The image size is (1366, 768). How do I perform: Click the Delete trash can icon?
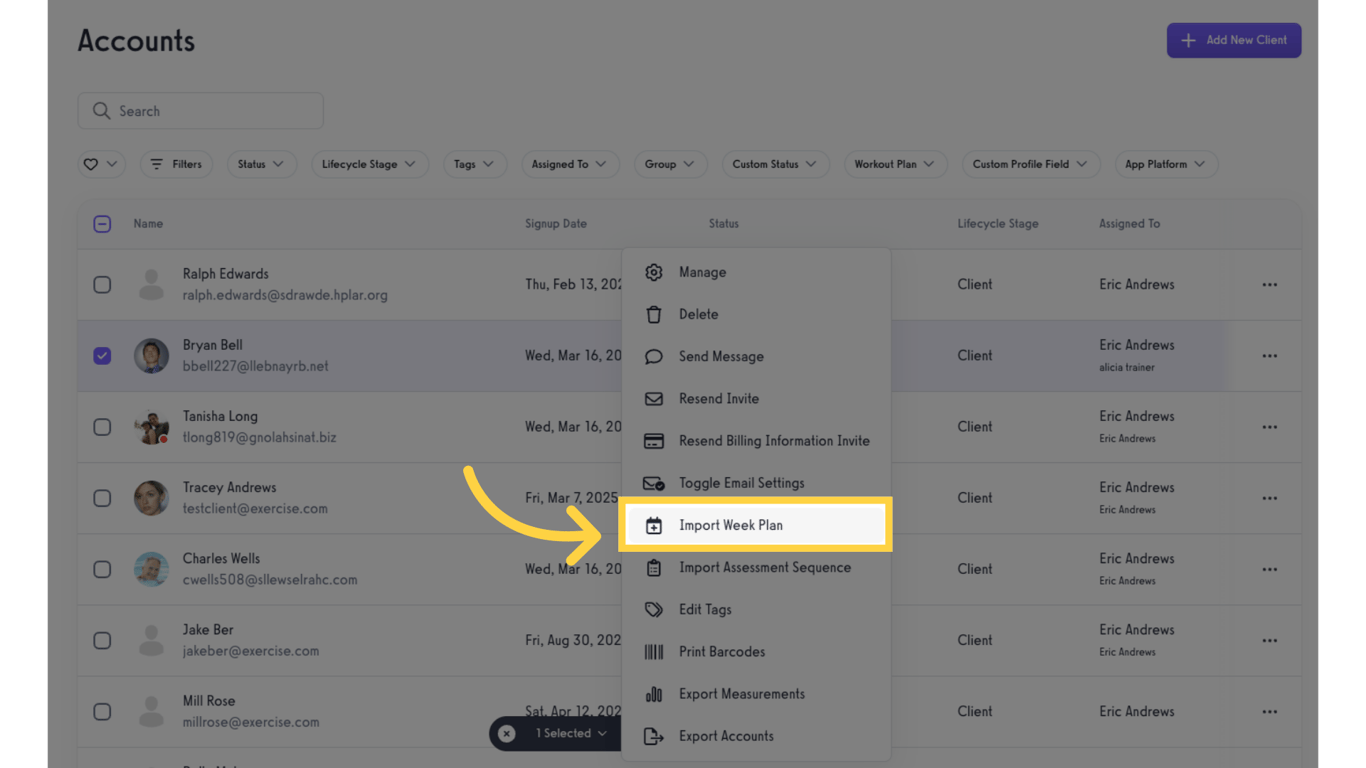tap(654, 315)
